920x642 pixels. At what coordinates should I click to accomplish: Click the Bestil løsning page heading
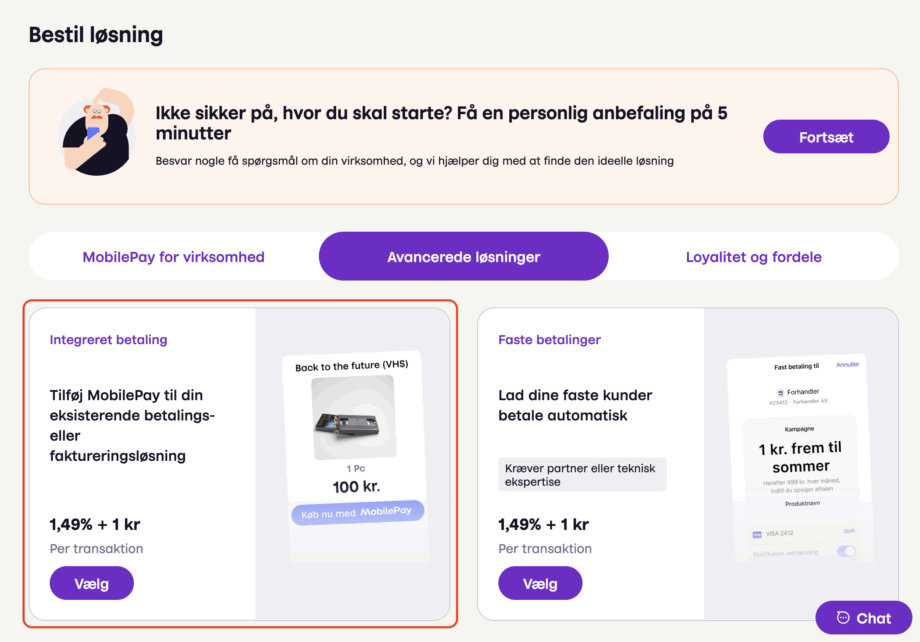point(96,35)
